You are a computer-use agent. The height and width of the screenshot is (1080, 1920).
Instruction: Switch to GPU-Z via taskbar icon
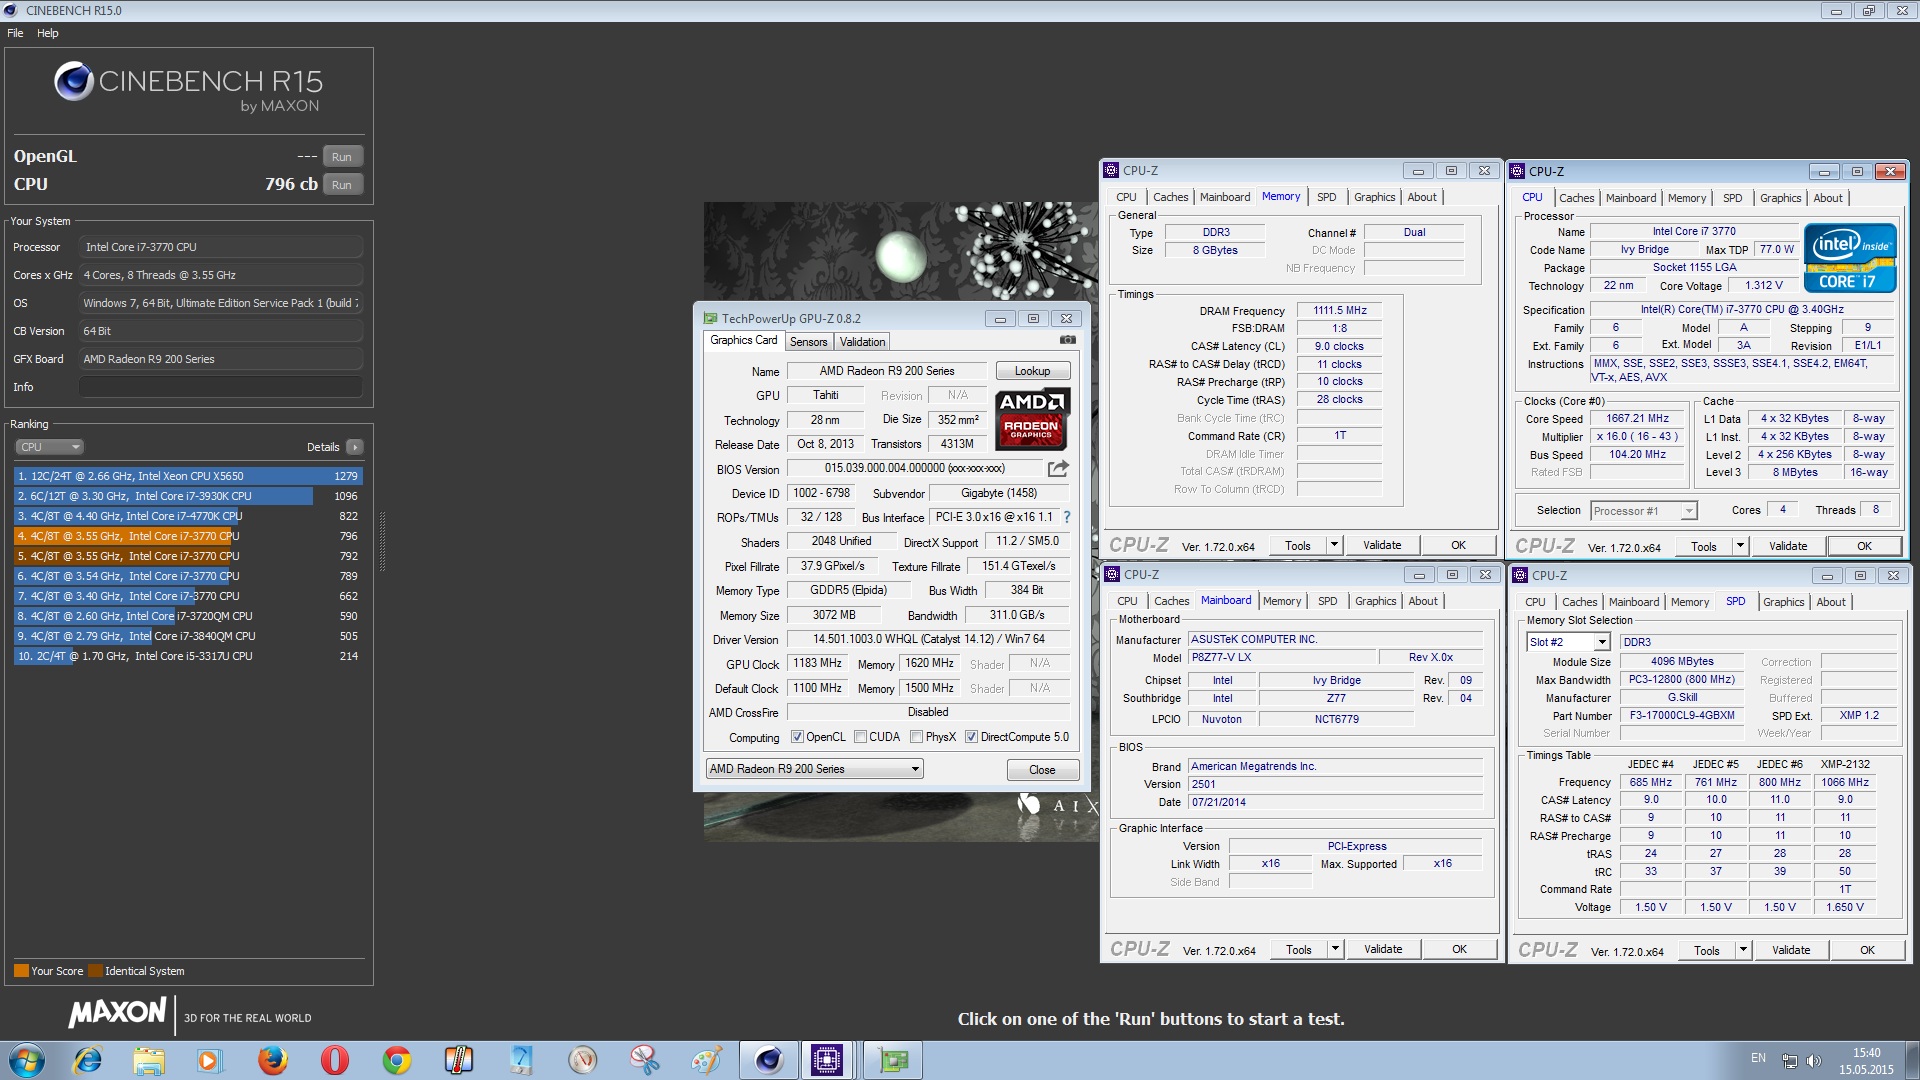pos(892,1060)
